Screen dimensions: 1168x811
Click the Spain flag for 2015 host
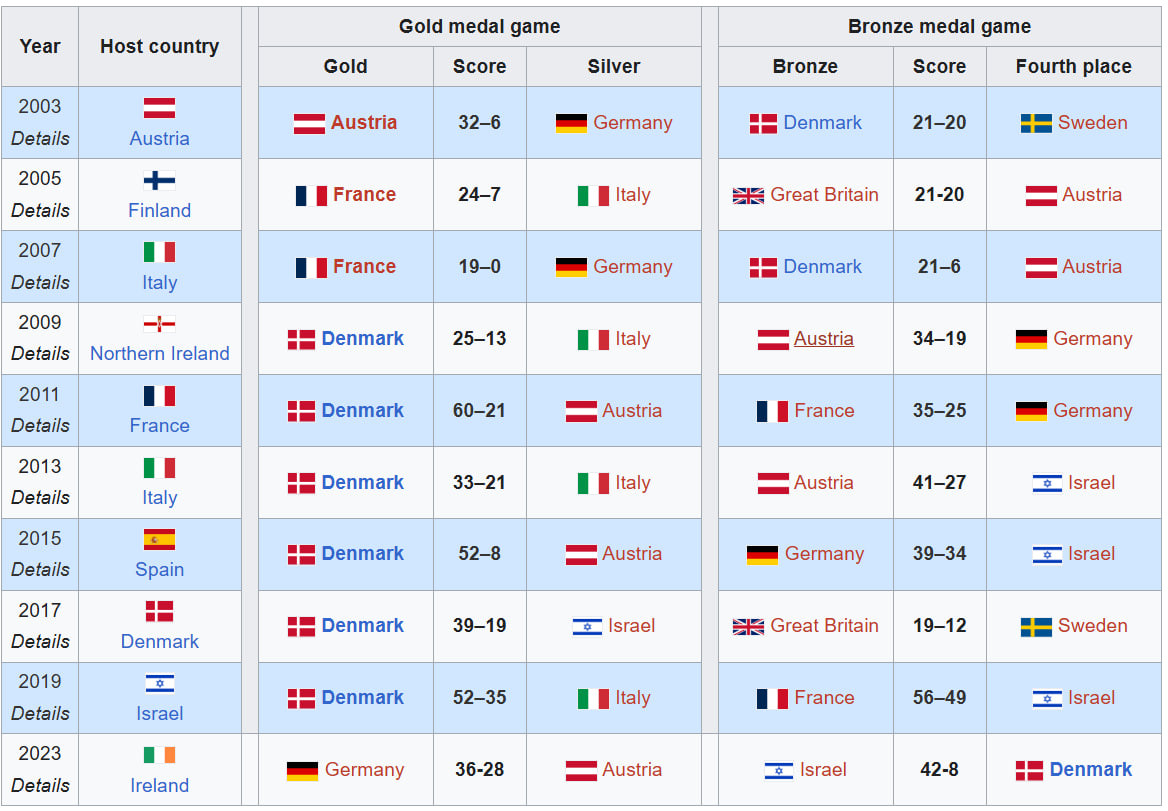(x=159, y=540)
